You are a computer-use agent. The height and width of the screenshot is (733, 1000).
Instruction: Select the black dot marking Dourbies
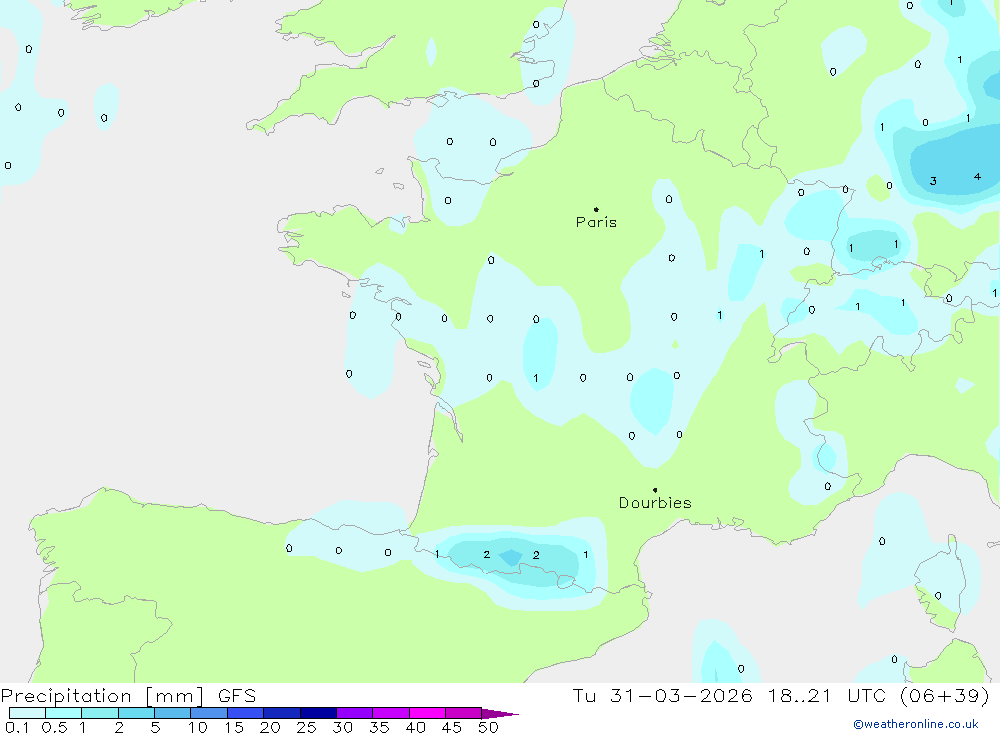(x=655, y=490)
